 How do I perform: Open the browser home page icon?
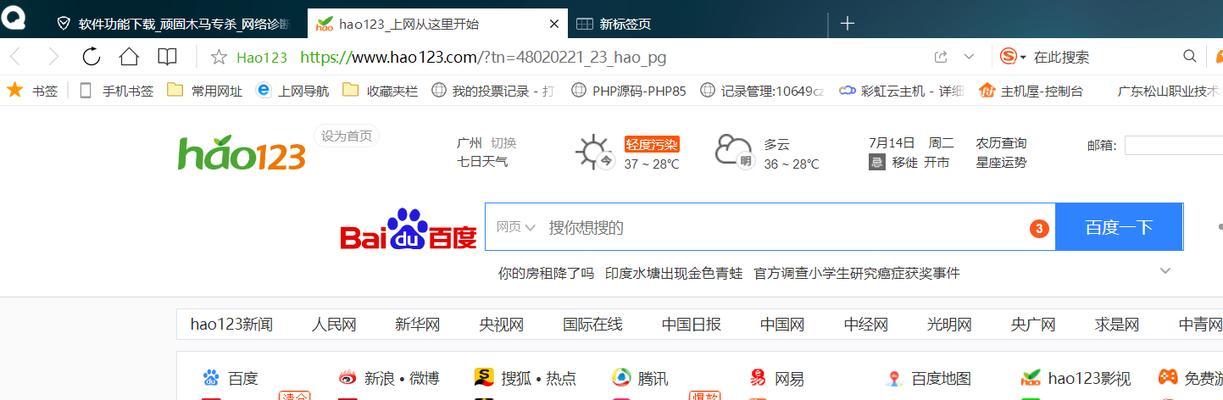point(129,56)
